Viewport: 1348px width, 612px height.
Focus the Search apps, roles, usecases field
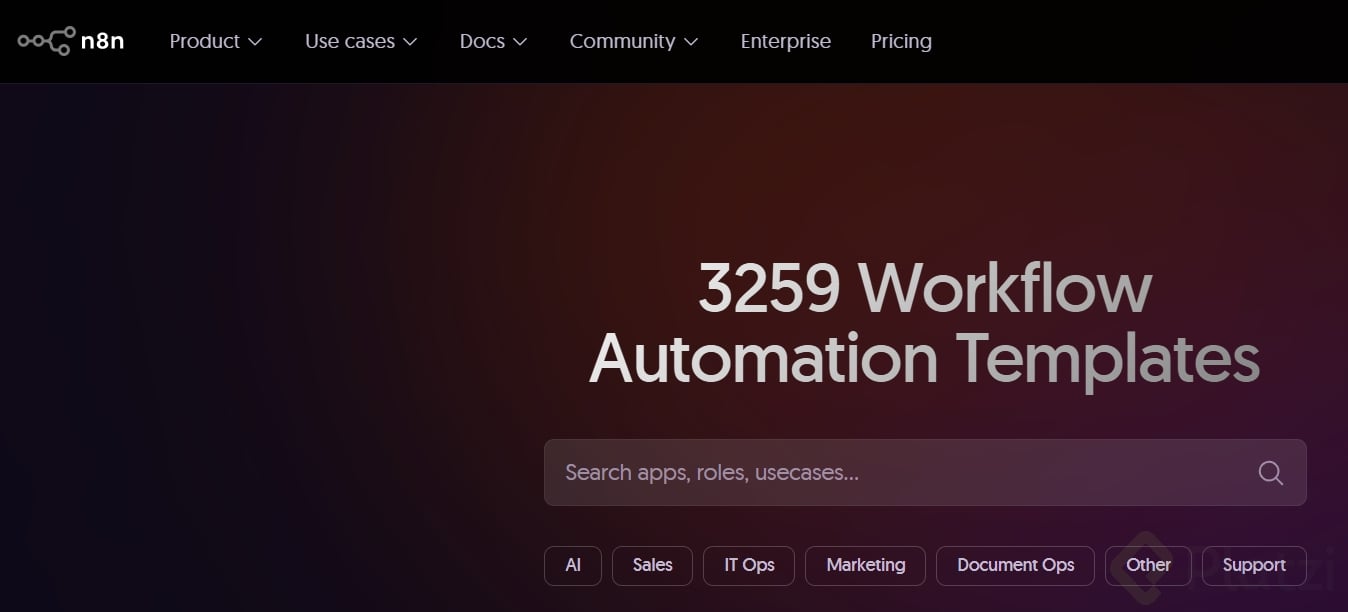(925, 472)
